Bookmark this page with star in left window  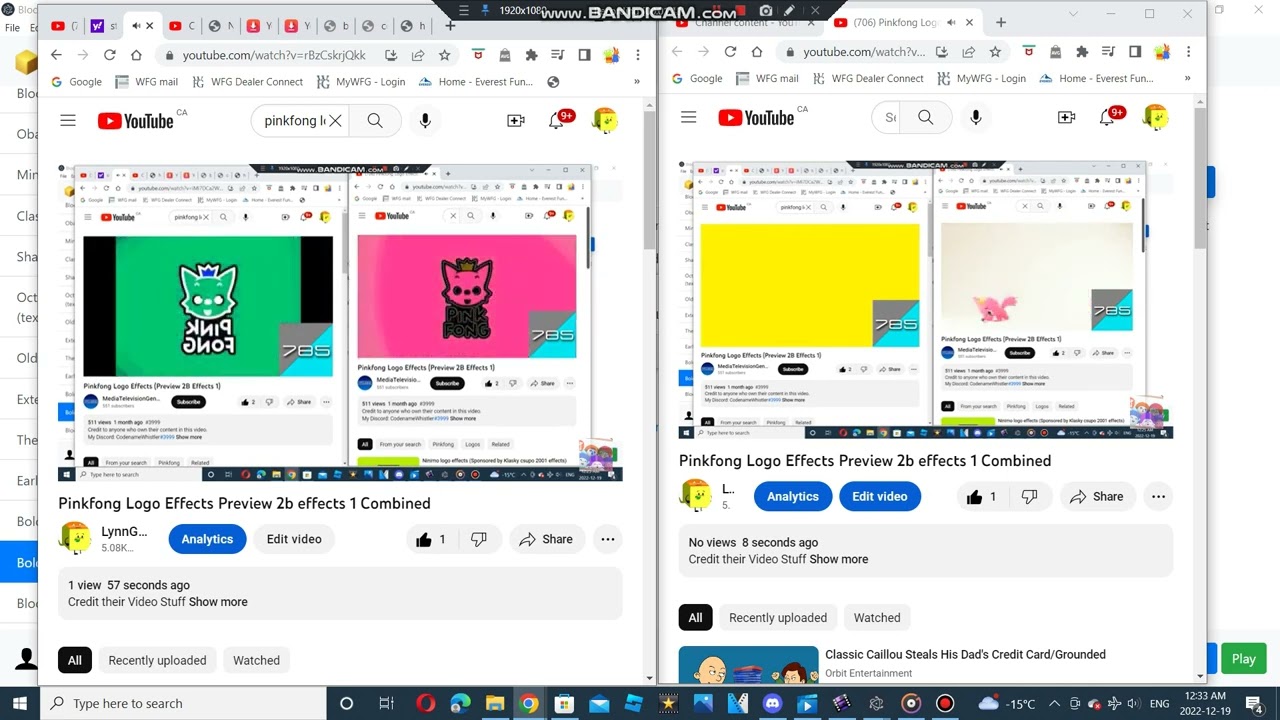coord(444,55)
